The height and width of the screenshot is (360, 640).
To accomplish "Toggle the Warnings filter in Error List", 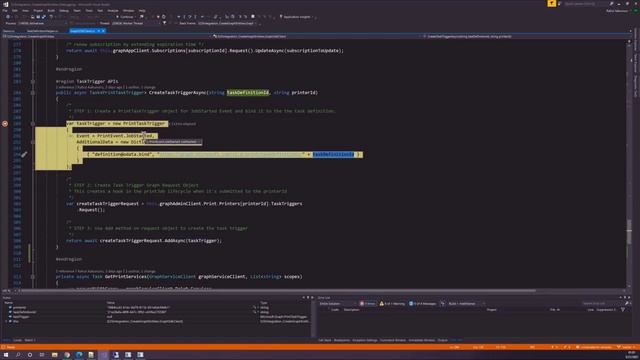I will pyautogui.click(x=392, y=303).
